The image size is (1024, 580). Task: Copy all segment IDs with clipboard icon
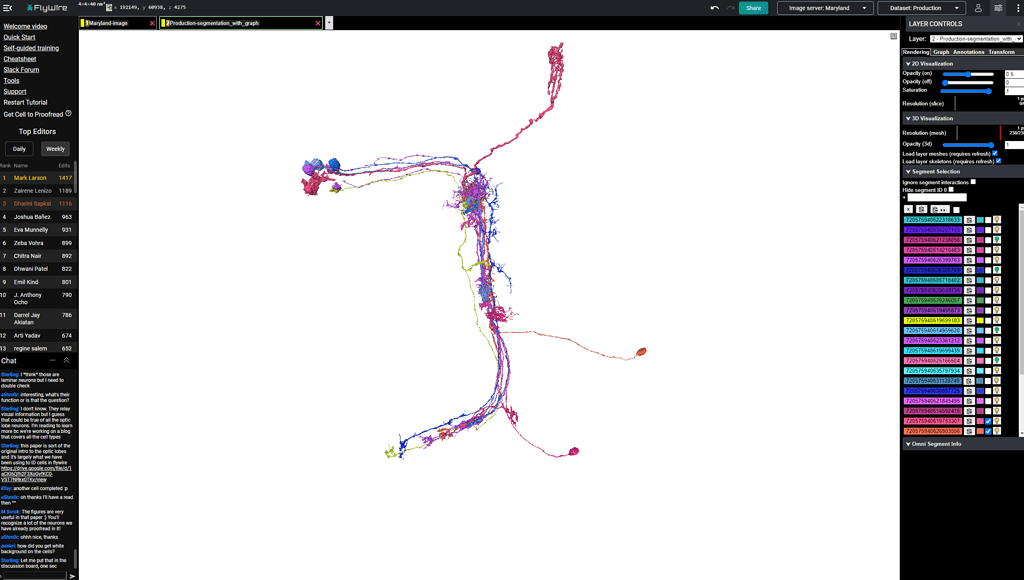pos(921,210)
